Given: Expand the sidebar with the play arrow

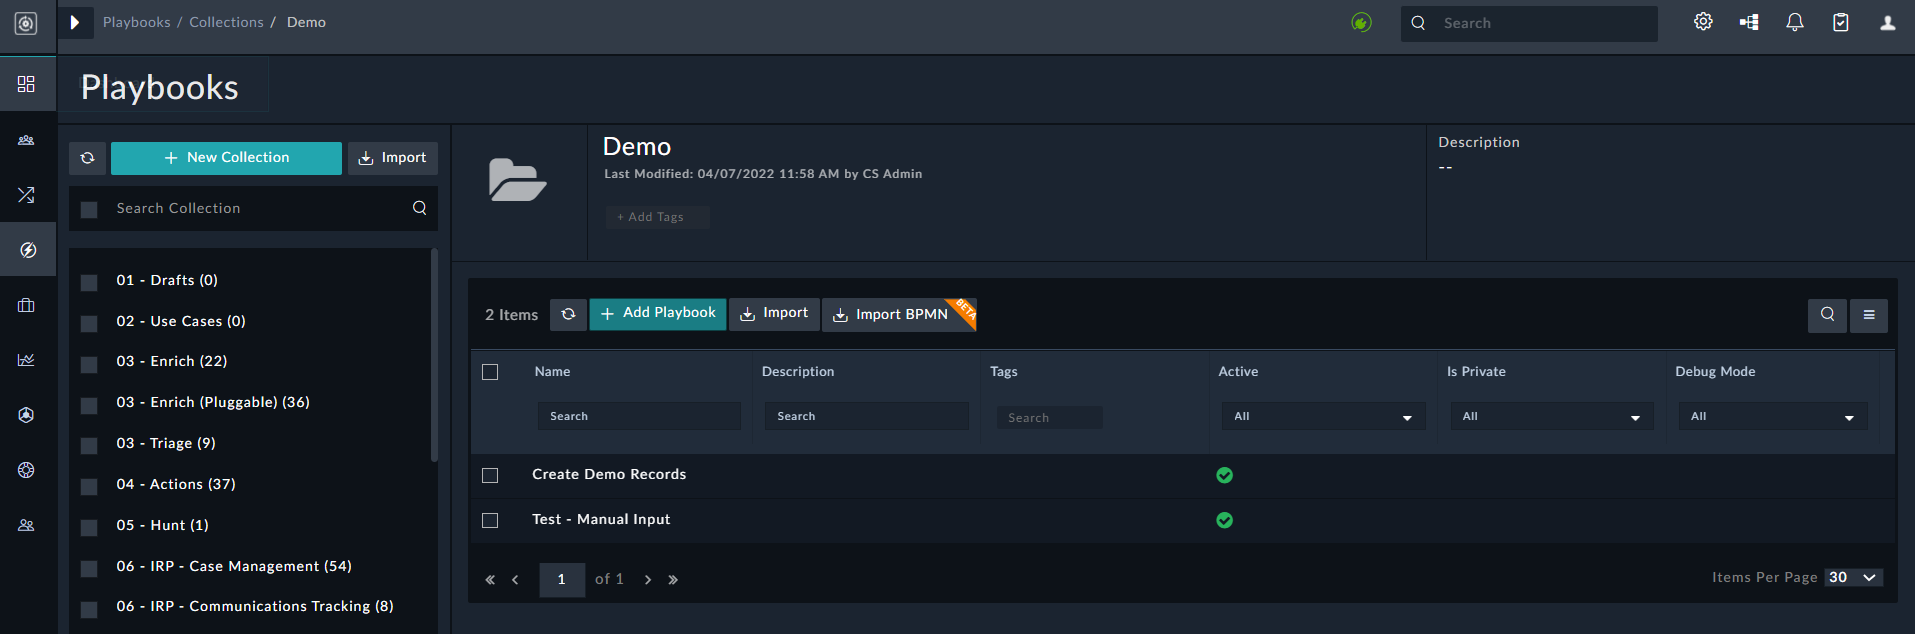Looking at the screenshot, I should tap(74, 22).
